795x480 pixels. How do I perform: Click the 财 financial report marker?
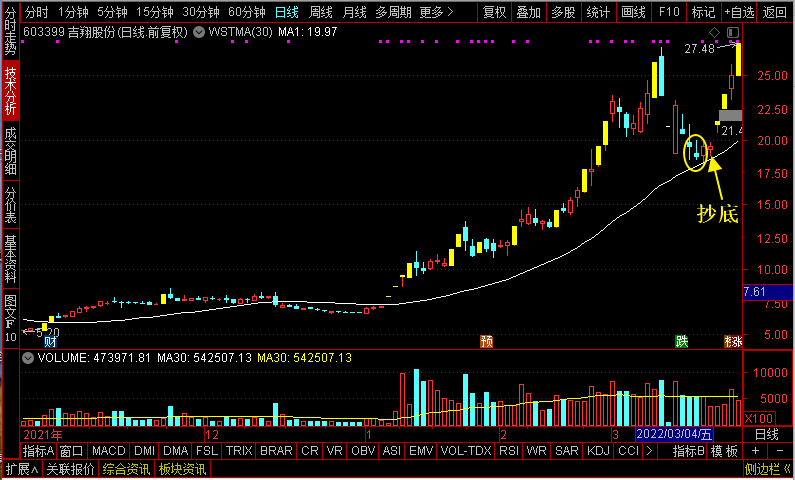(x=50, y=341)
